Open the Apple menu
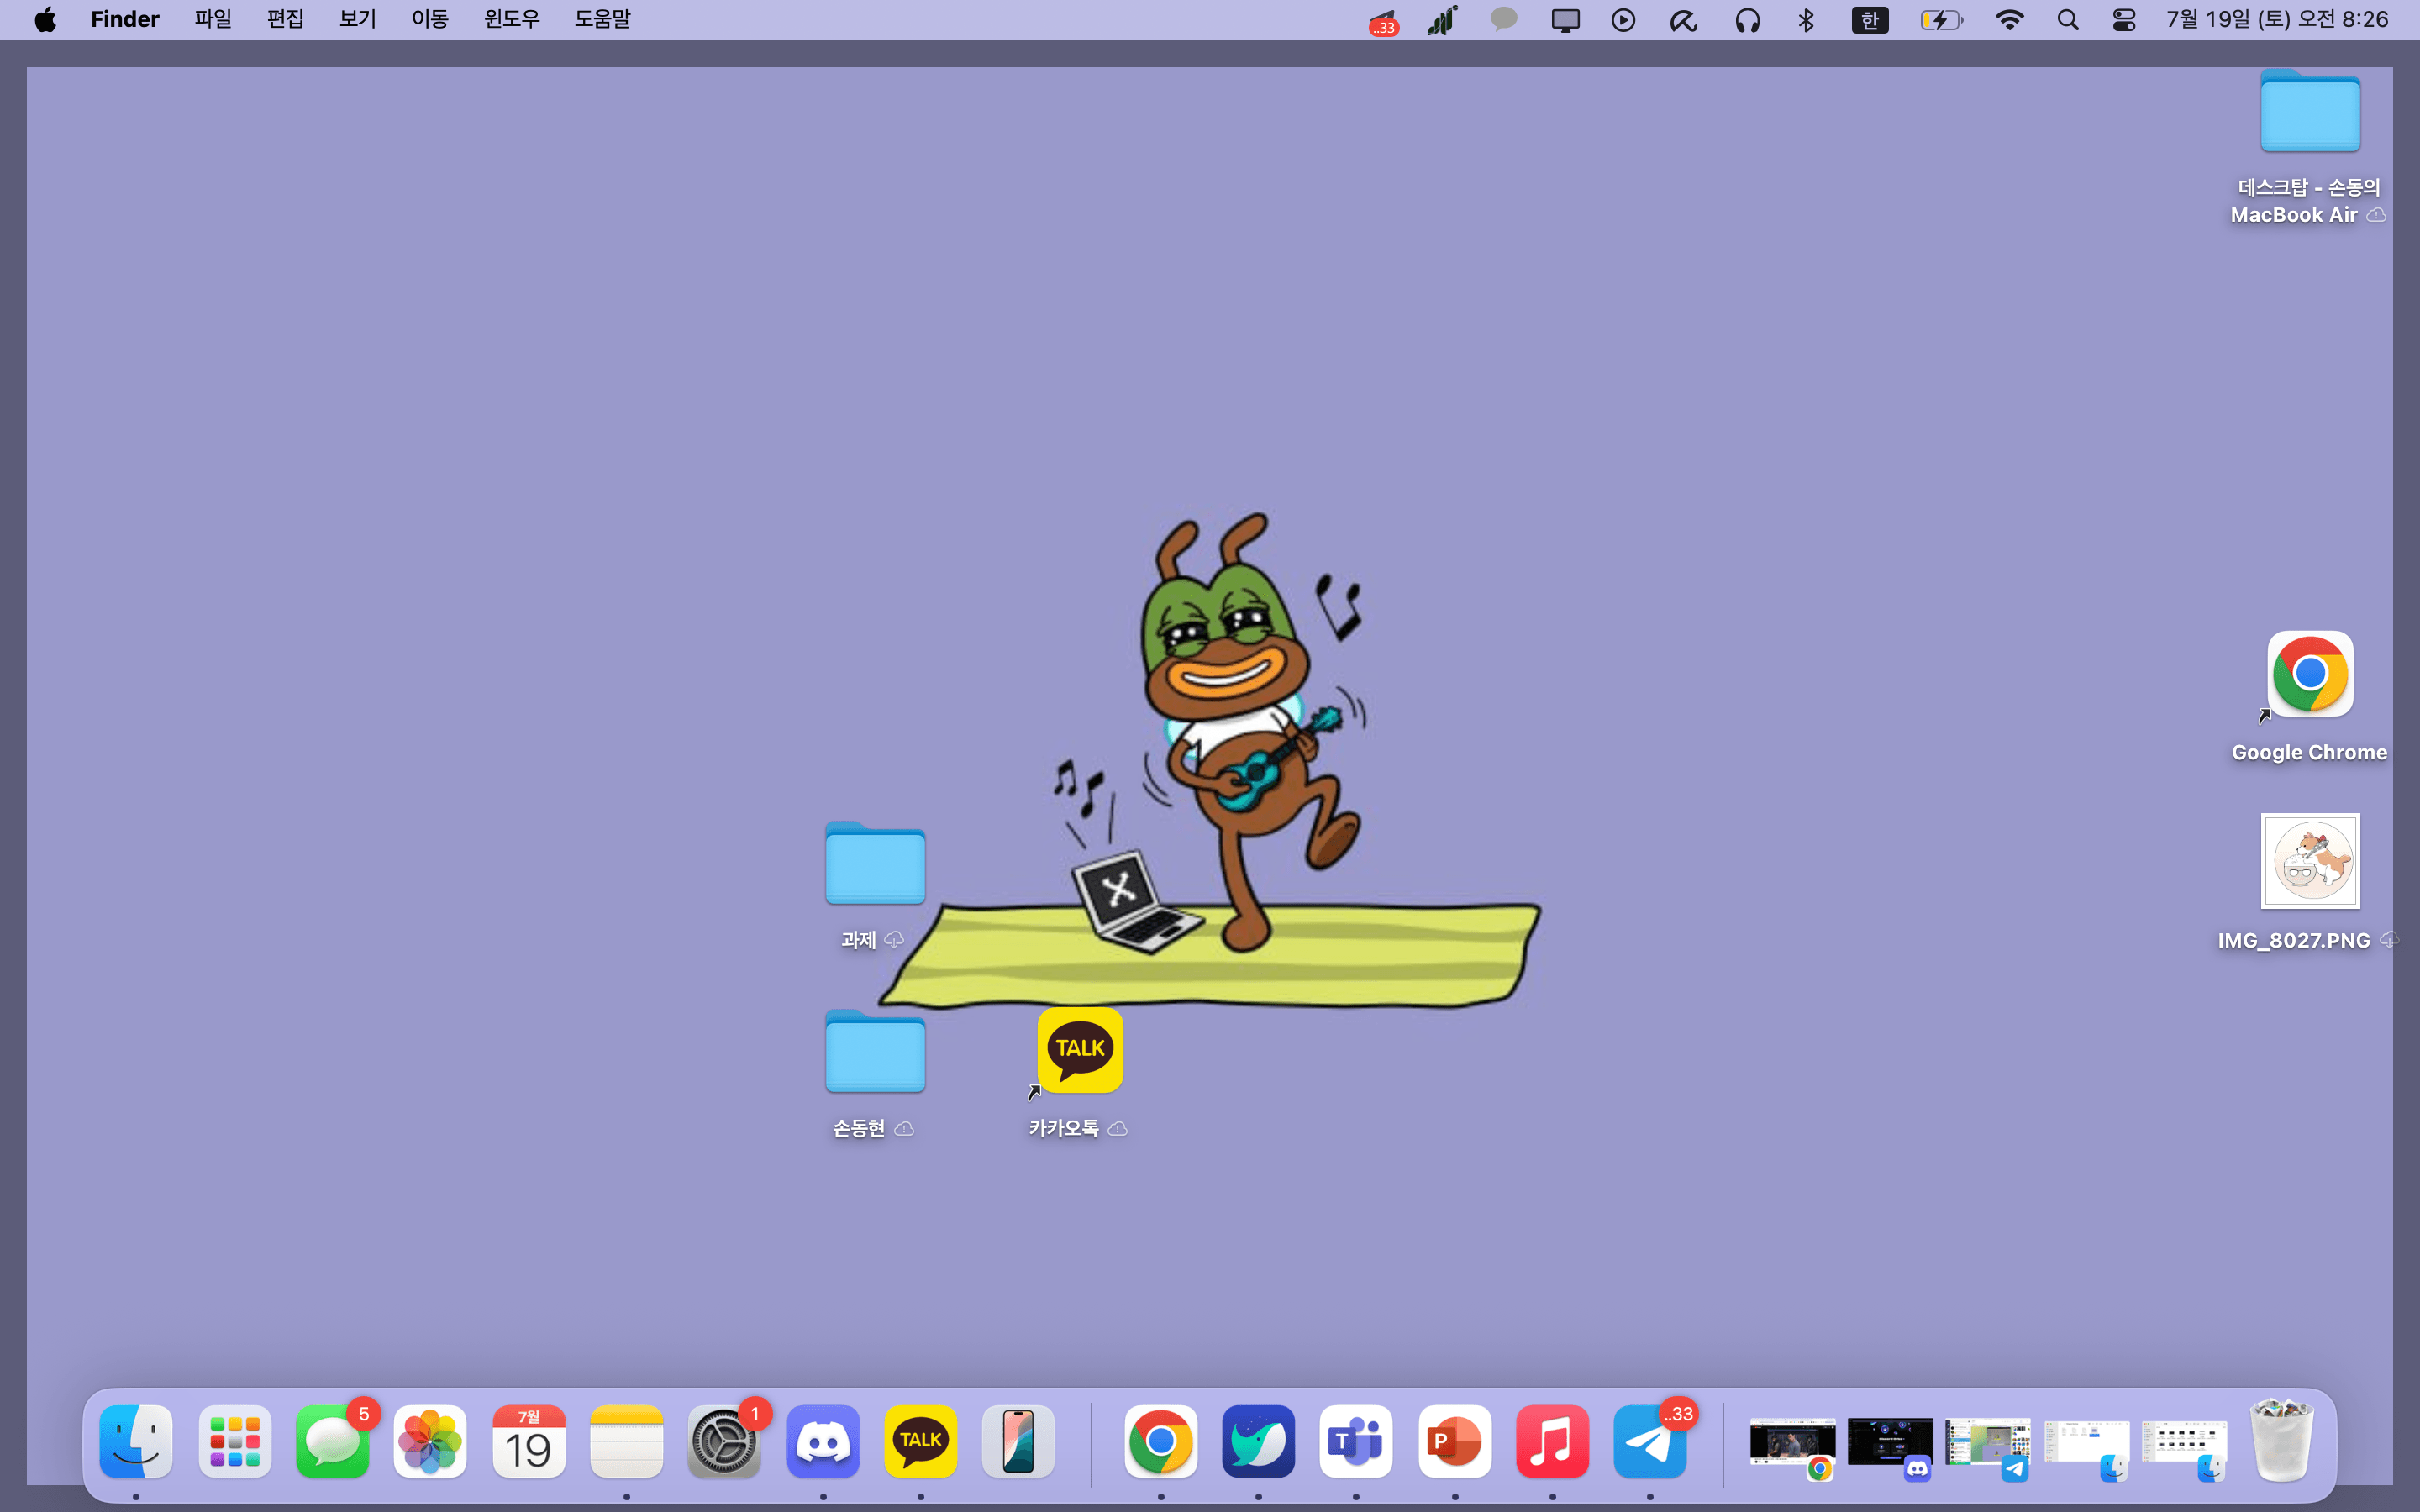The width and height of the screenshot is (2420, 1512). coord(45,20)
